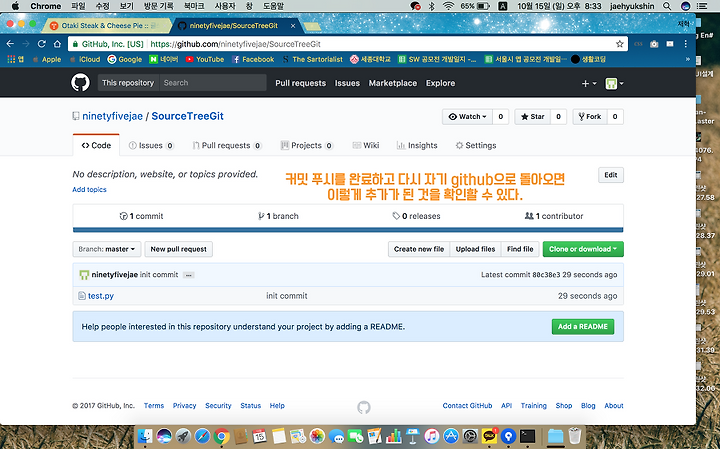The image size is (720, 449).
Task: Click the New pull request button
Action: click(179, 249)
